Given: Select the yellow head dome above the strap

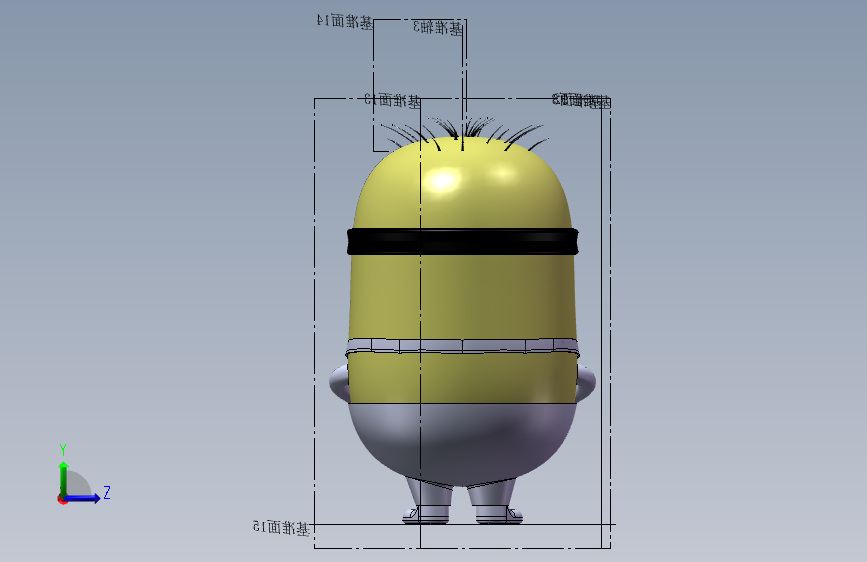Looking at the screenshot, I should pos(462,185).
